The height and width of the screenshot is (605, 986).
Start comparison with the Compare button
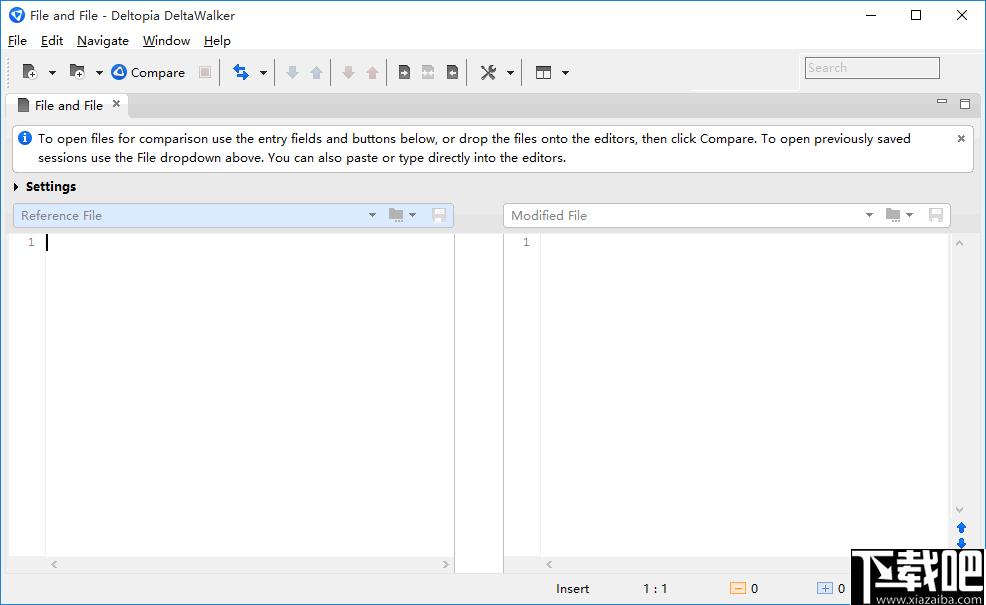(148, 72)
